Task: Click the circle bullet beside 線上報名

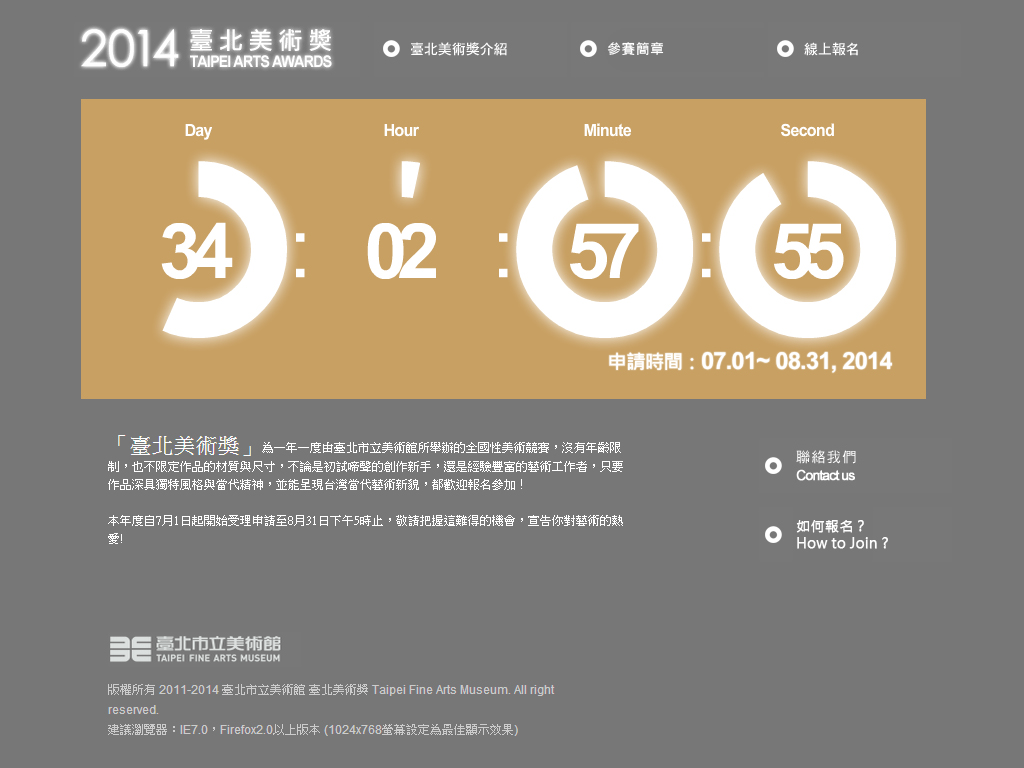Action: (785, 49)
